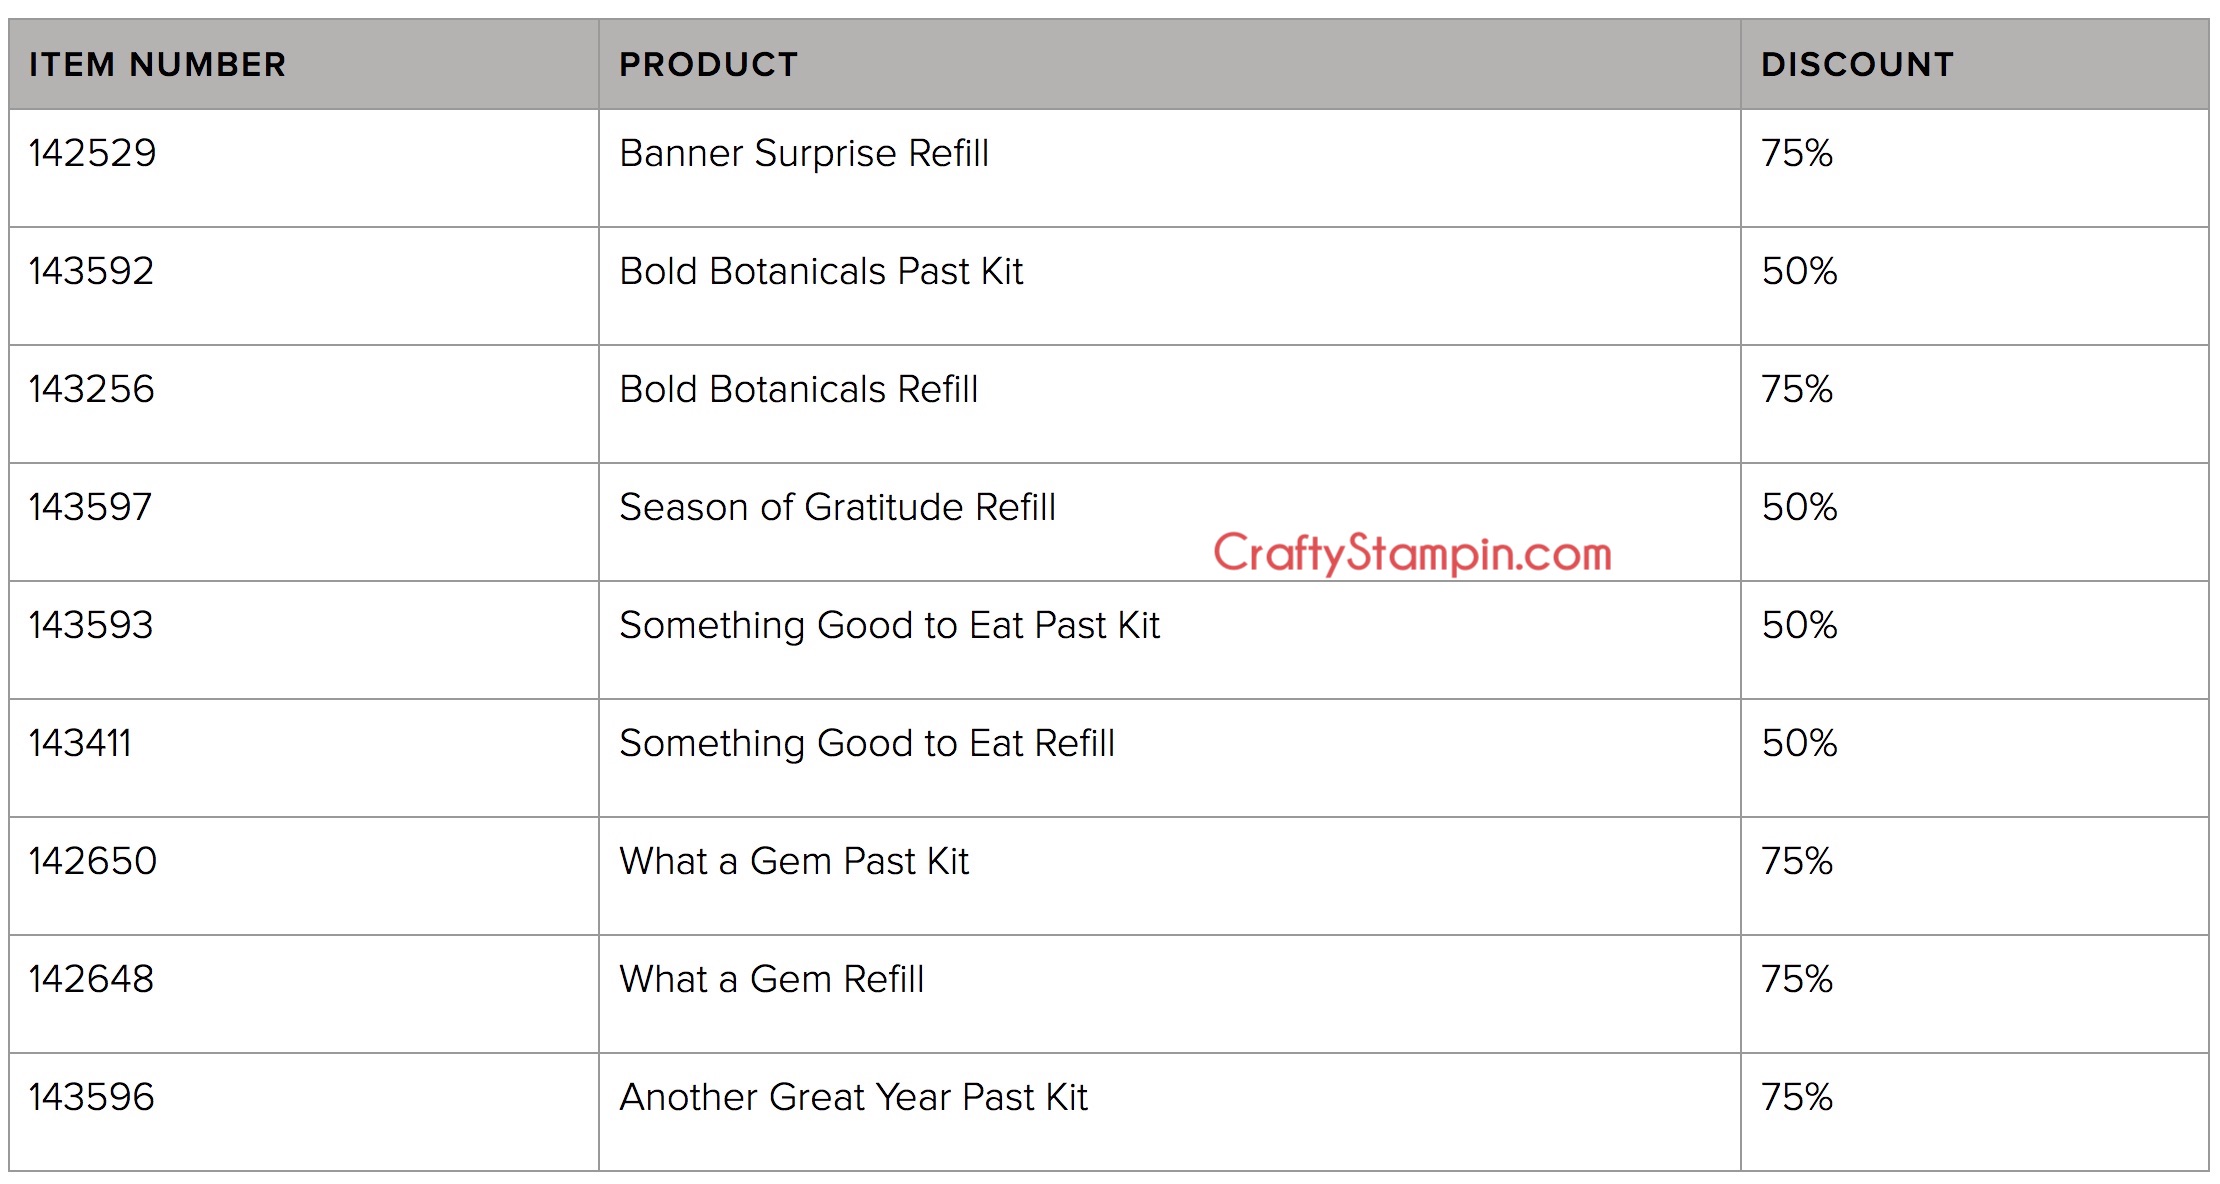The height and width of the screenshot is (1184, 2220).
Task: Select item number 142529
Action: [x=92, y=153]
